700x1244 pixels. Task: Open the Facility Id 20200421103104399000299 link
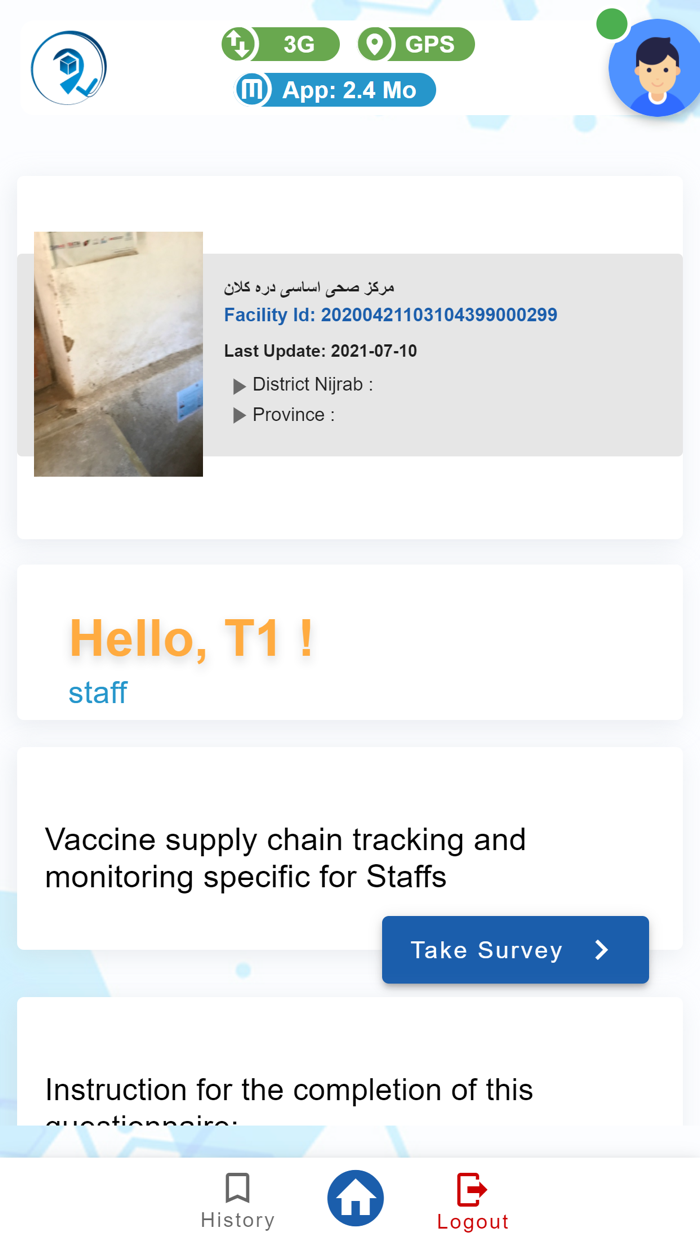[391, 314]
